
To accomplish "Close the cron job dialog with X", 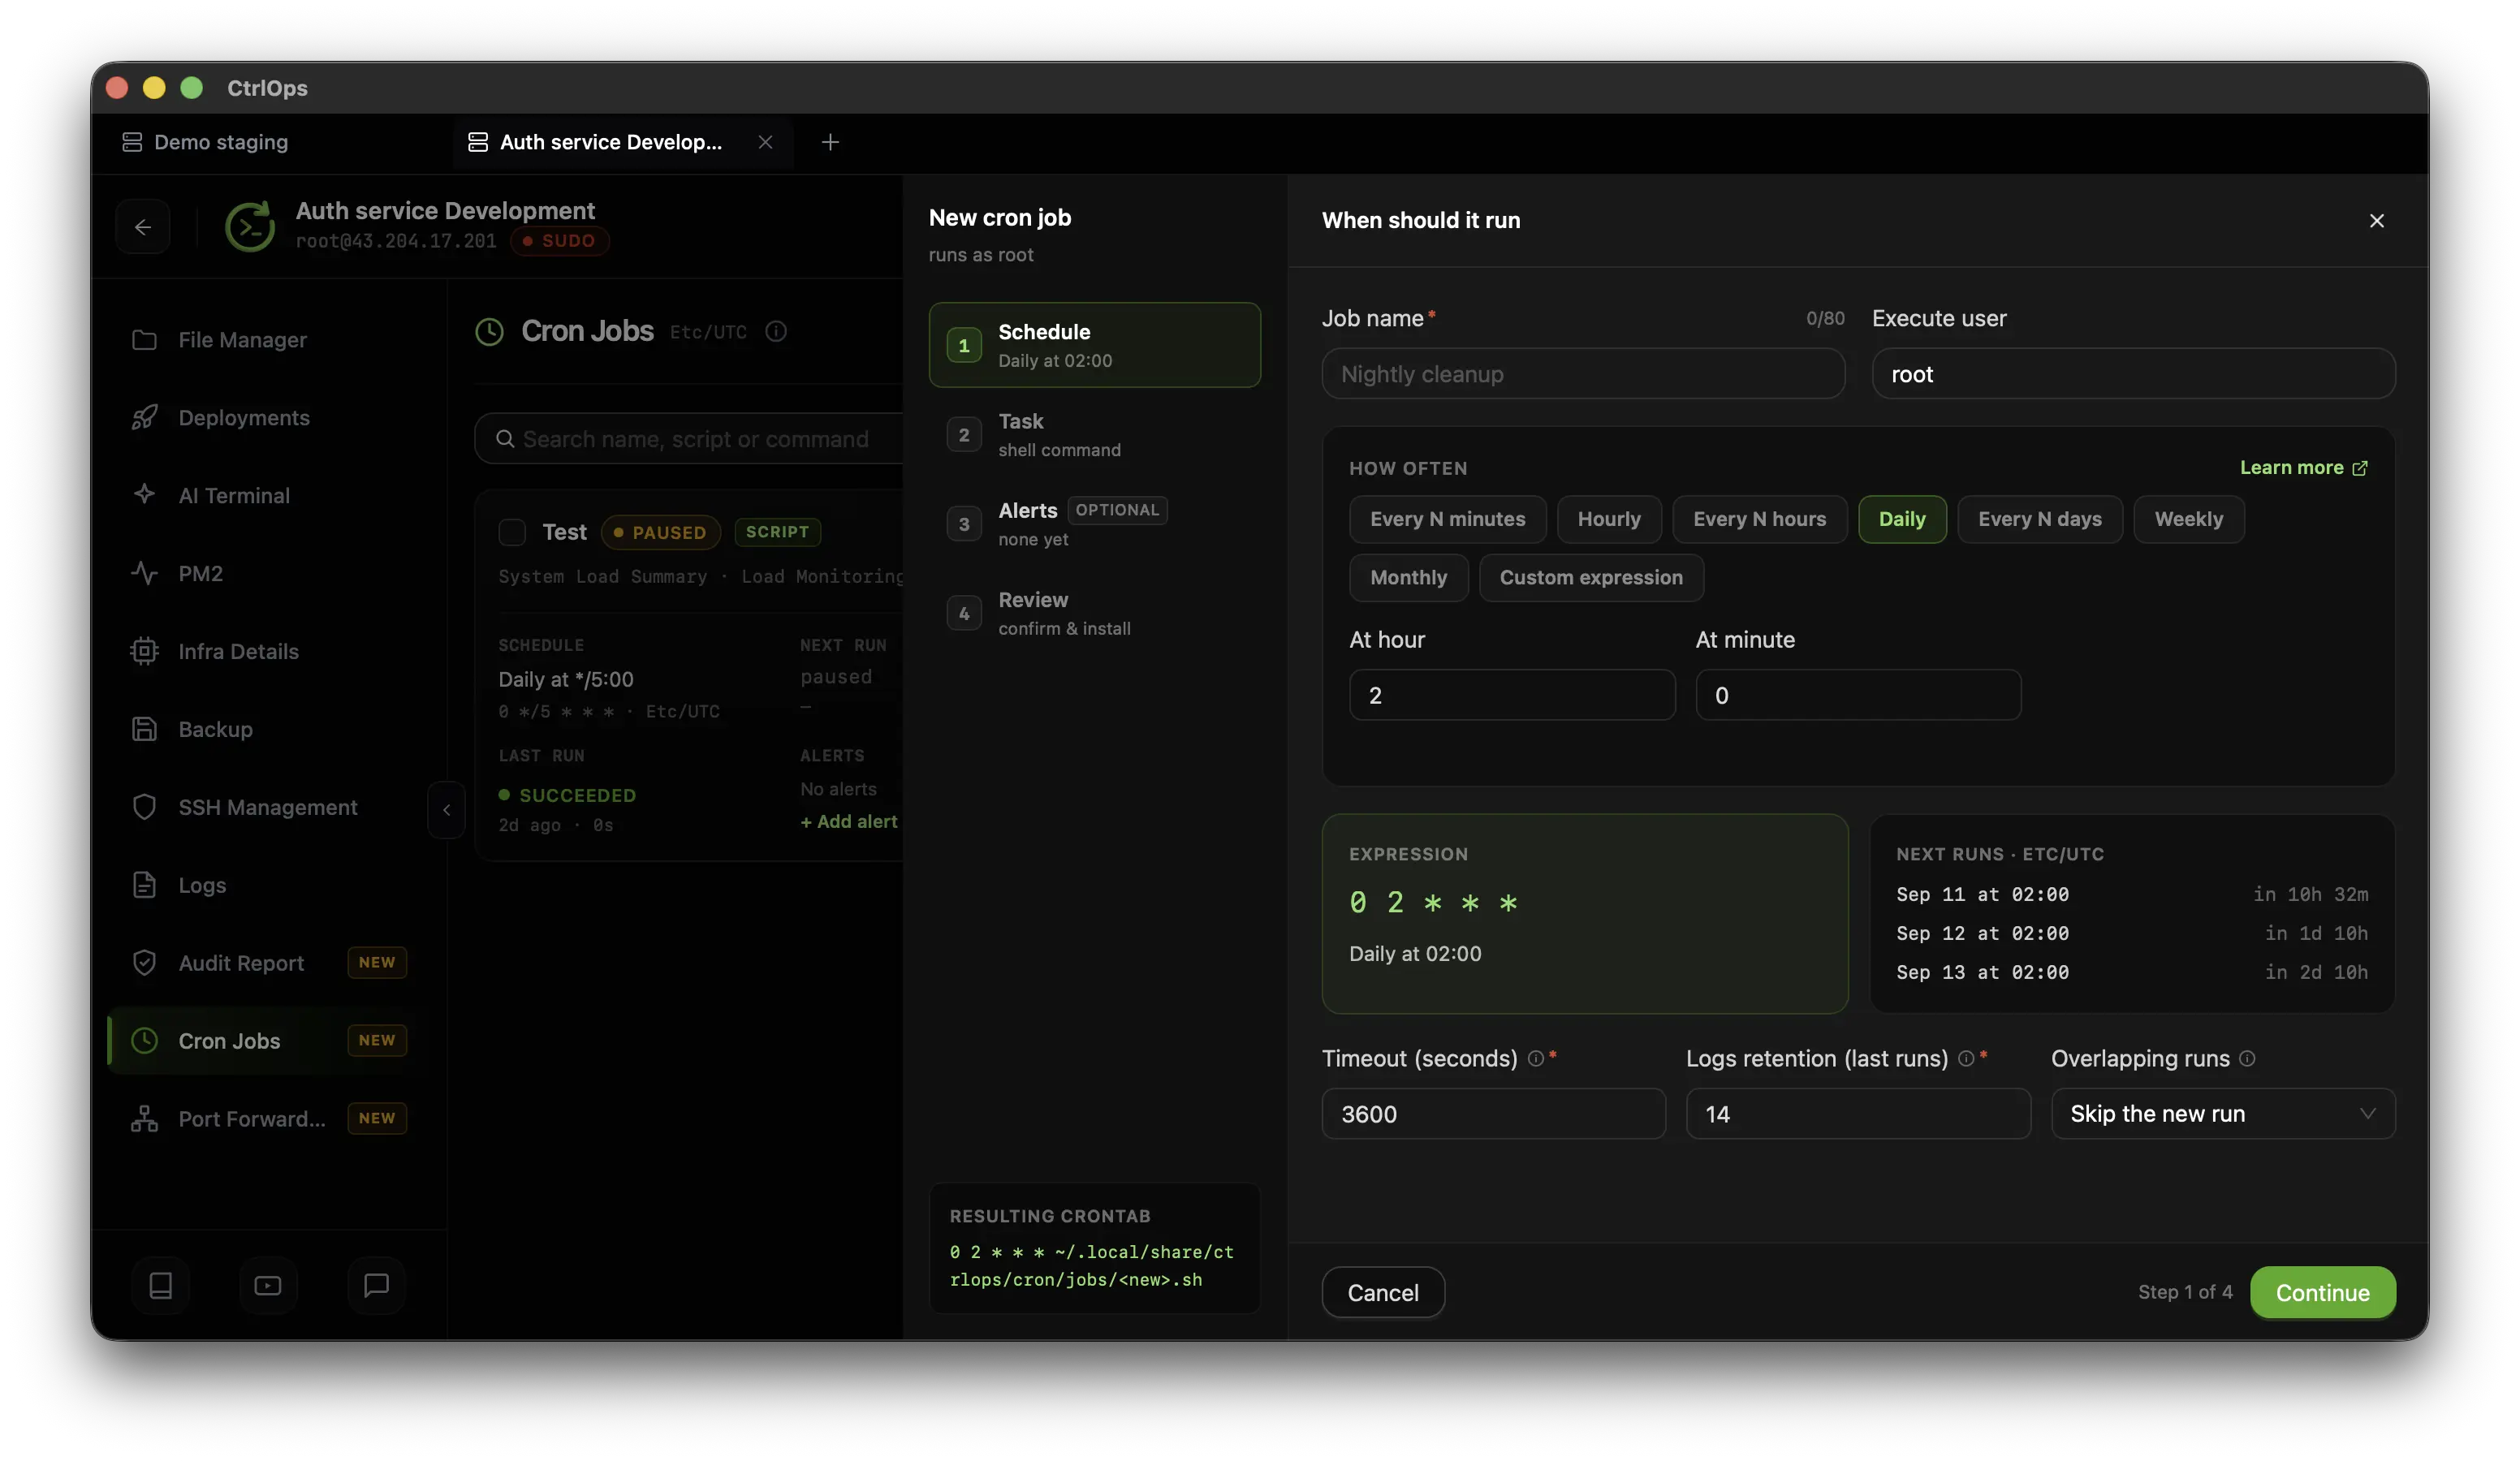I will tap(2377, 220).
